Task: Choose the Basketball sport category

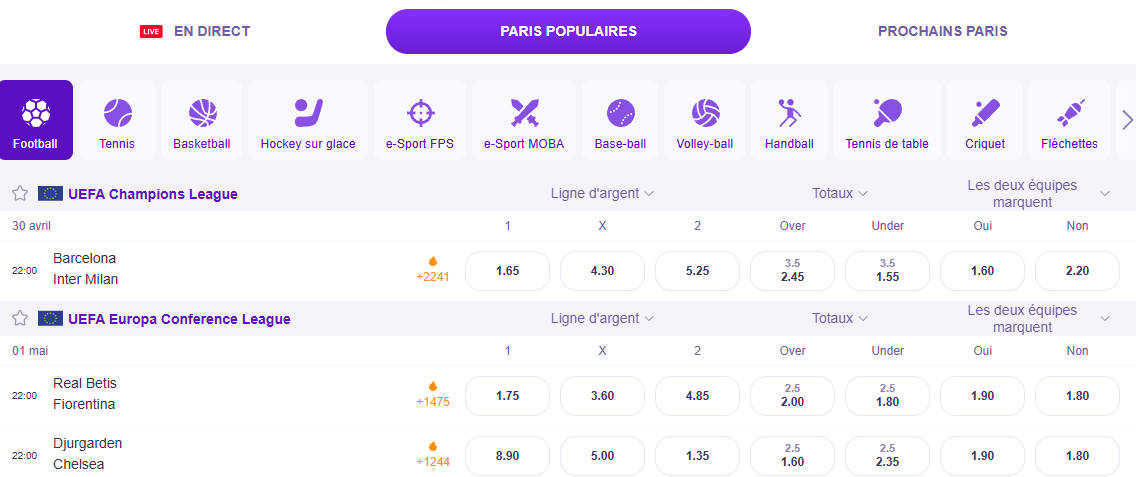Action: tap(202, 120)
